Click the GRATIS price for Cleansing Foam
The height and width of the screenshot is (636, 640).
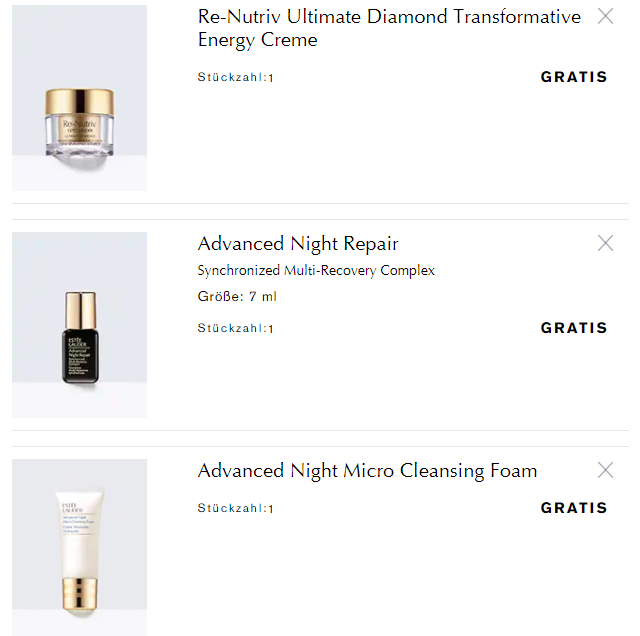pyautogui.click(x=574, y=508)
